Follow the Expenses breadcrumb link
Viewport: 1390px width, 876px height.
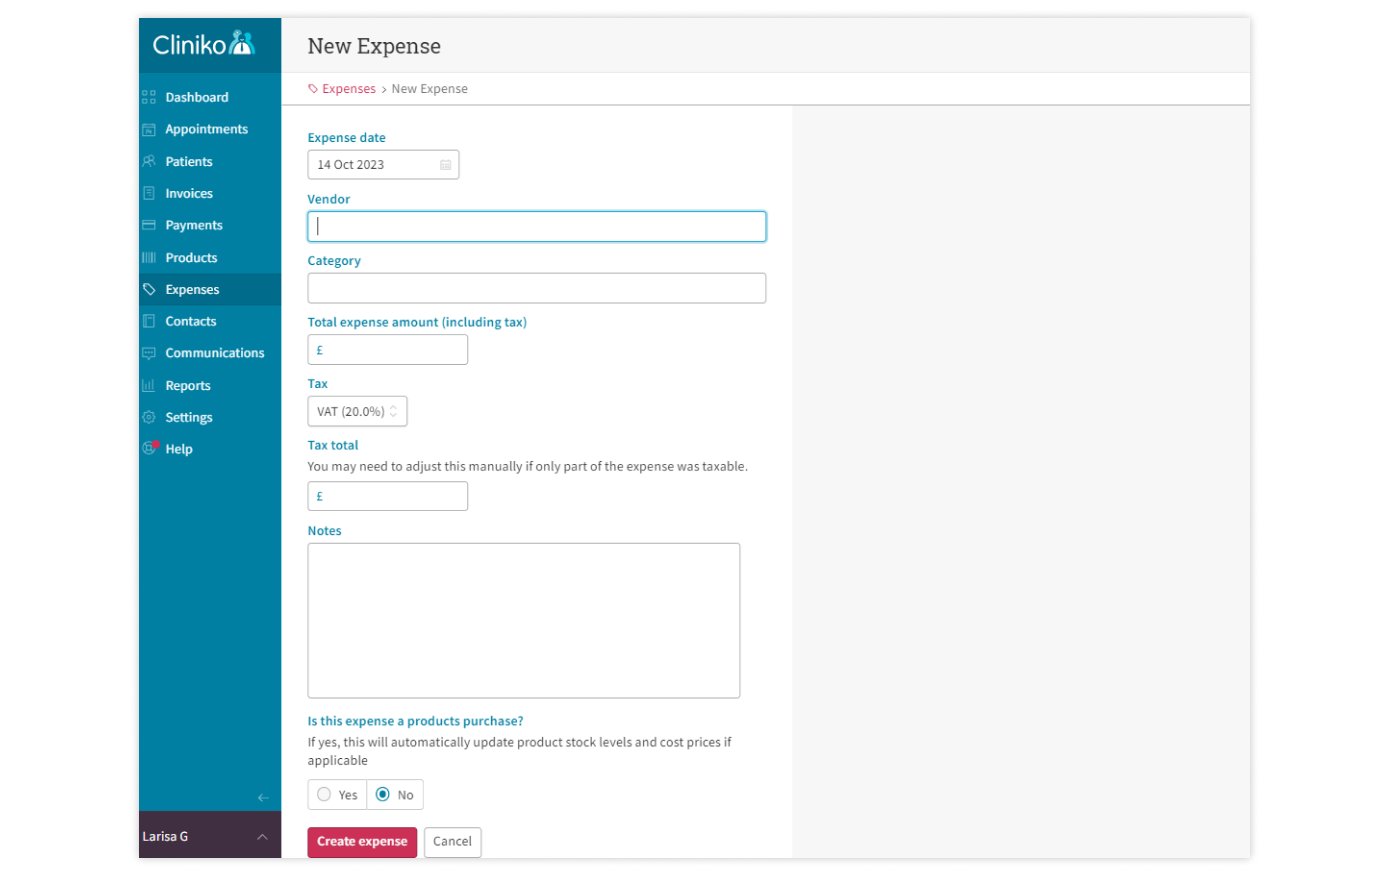point(348,89)
